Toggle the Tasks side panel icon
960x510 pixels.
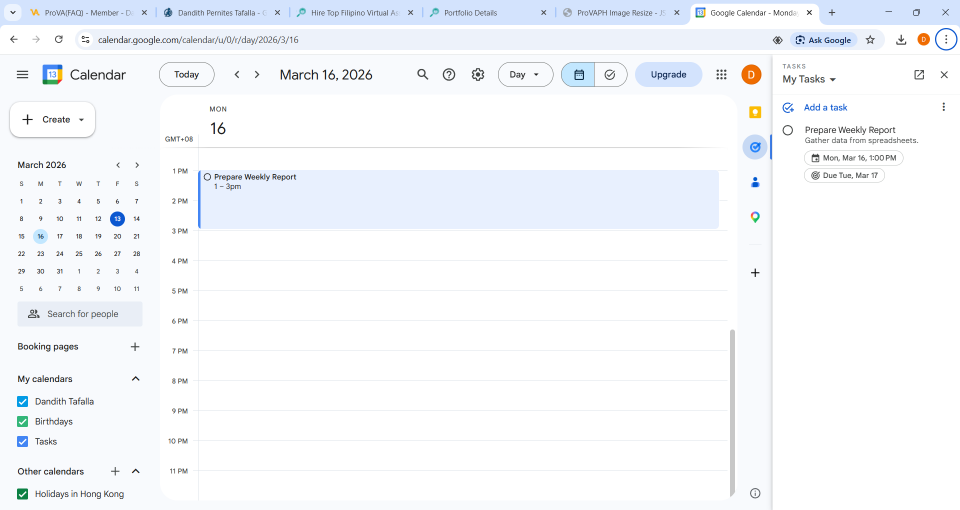(x=755, y=148)
